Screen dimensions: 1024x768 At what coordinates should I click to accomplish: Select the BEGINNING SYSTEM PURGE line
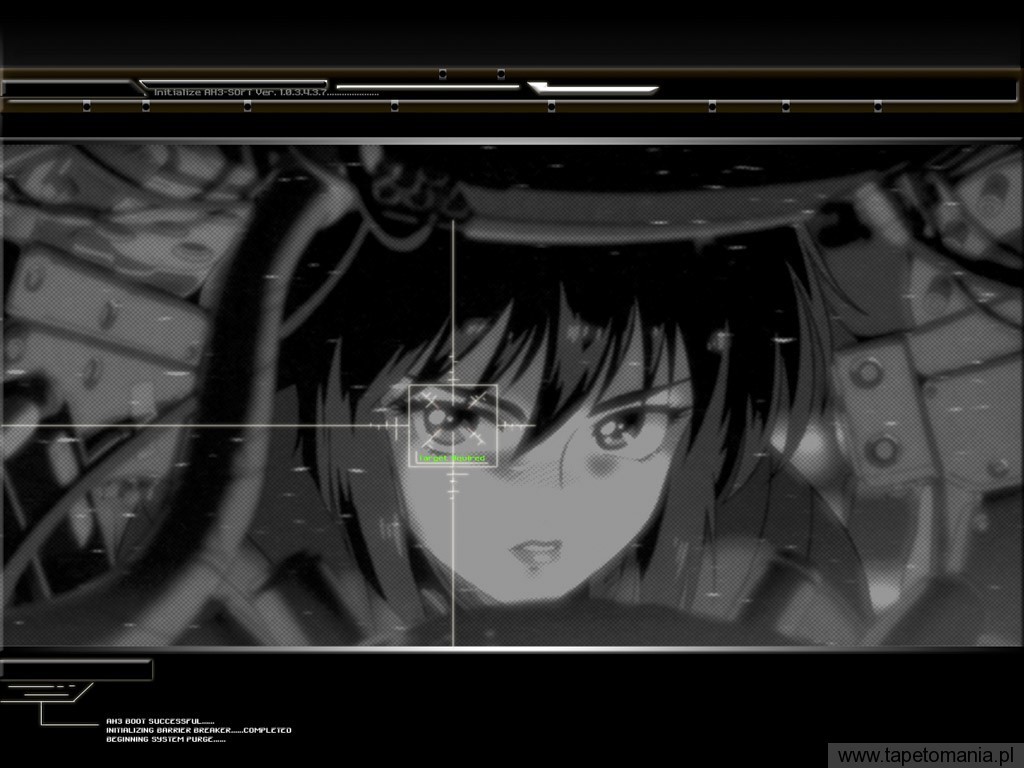coord(166,740)
